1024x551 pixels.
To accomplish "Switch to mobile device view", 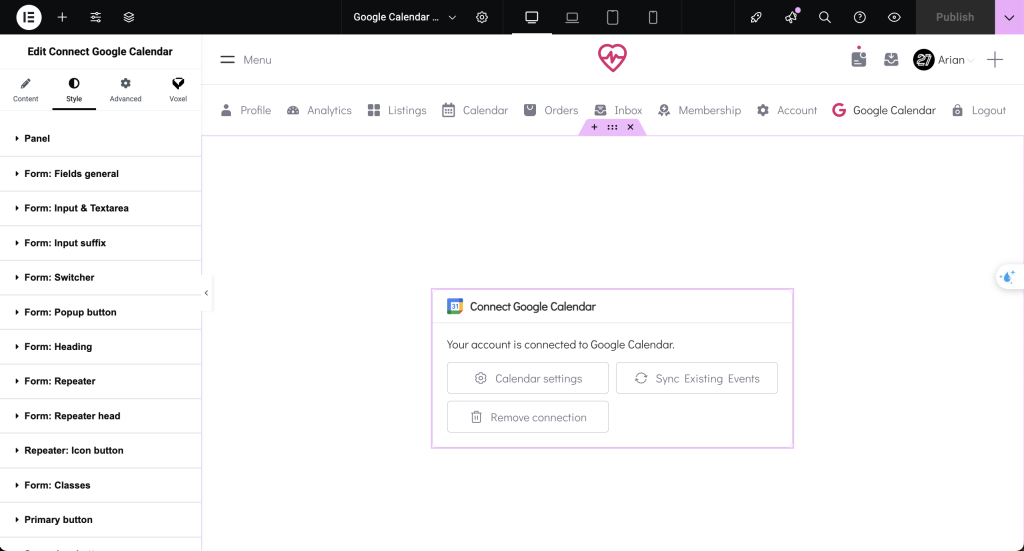I will [653, 17].
